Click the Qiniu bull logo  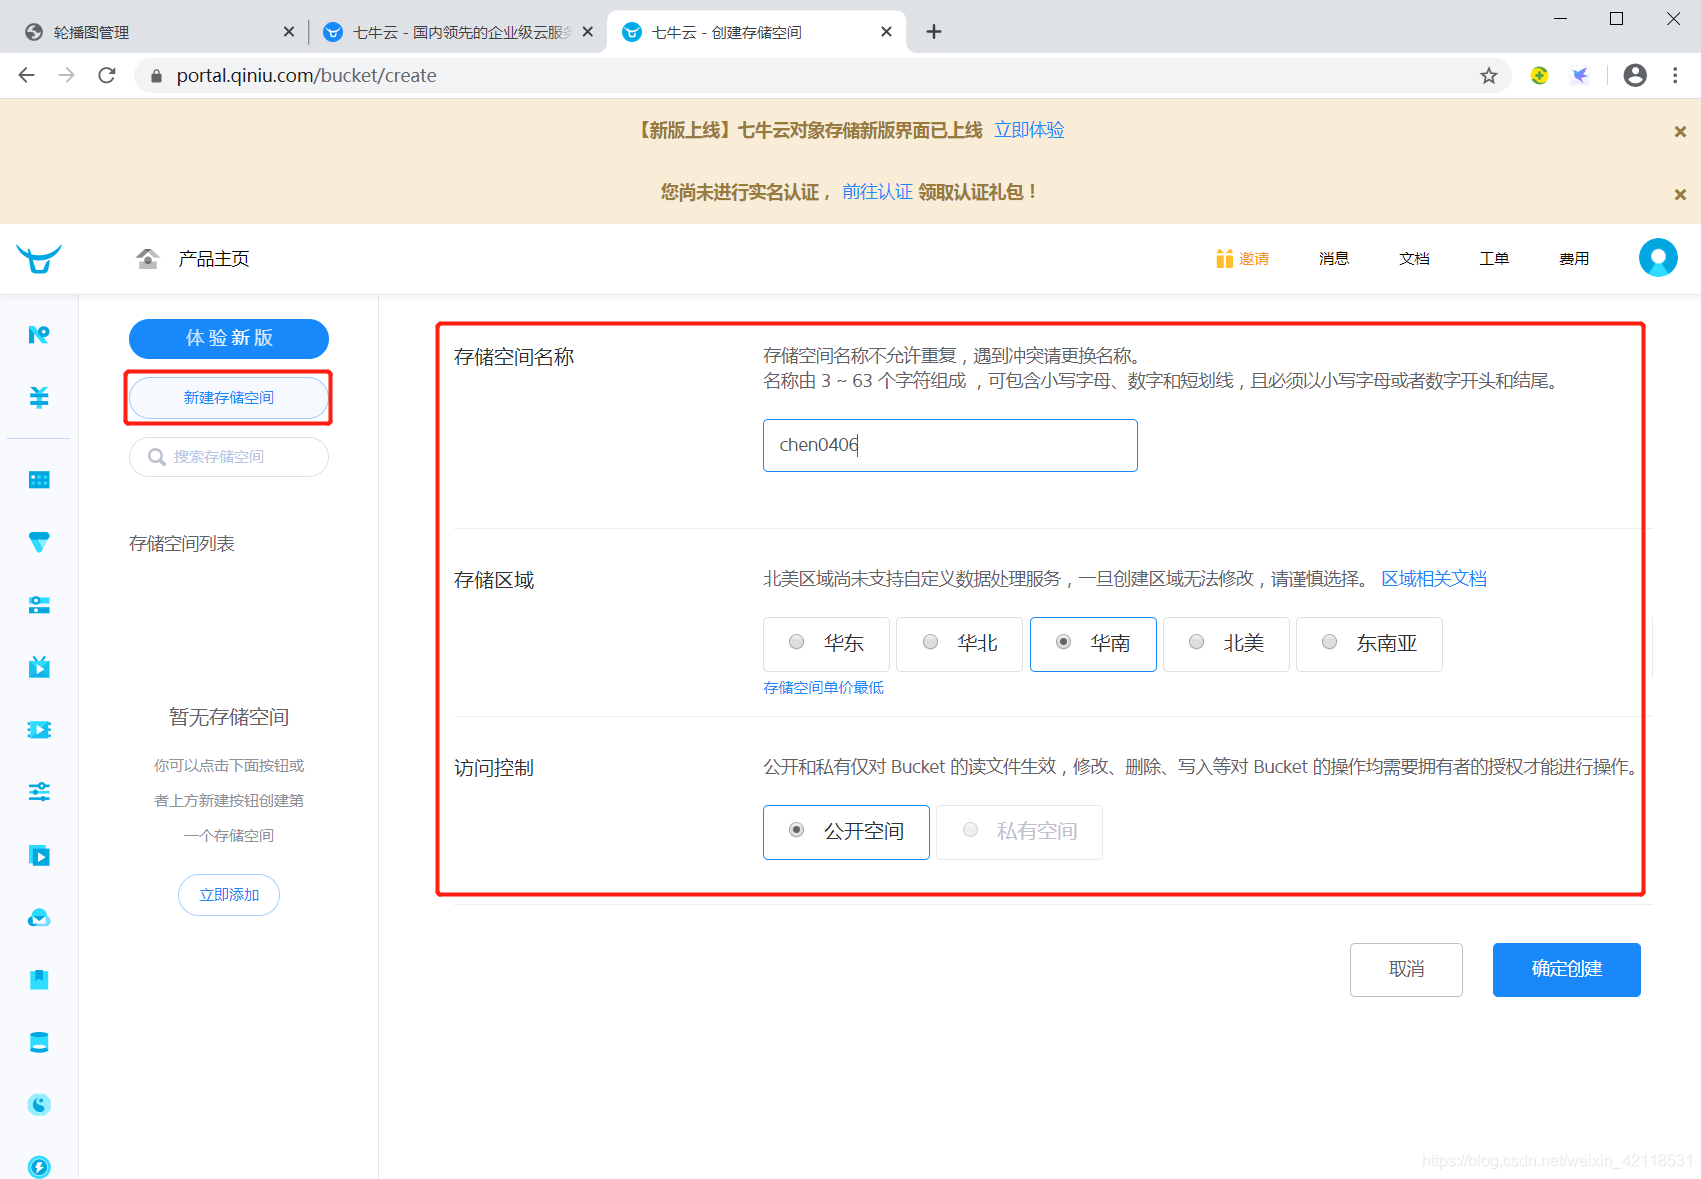click(39, 259)
